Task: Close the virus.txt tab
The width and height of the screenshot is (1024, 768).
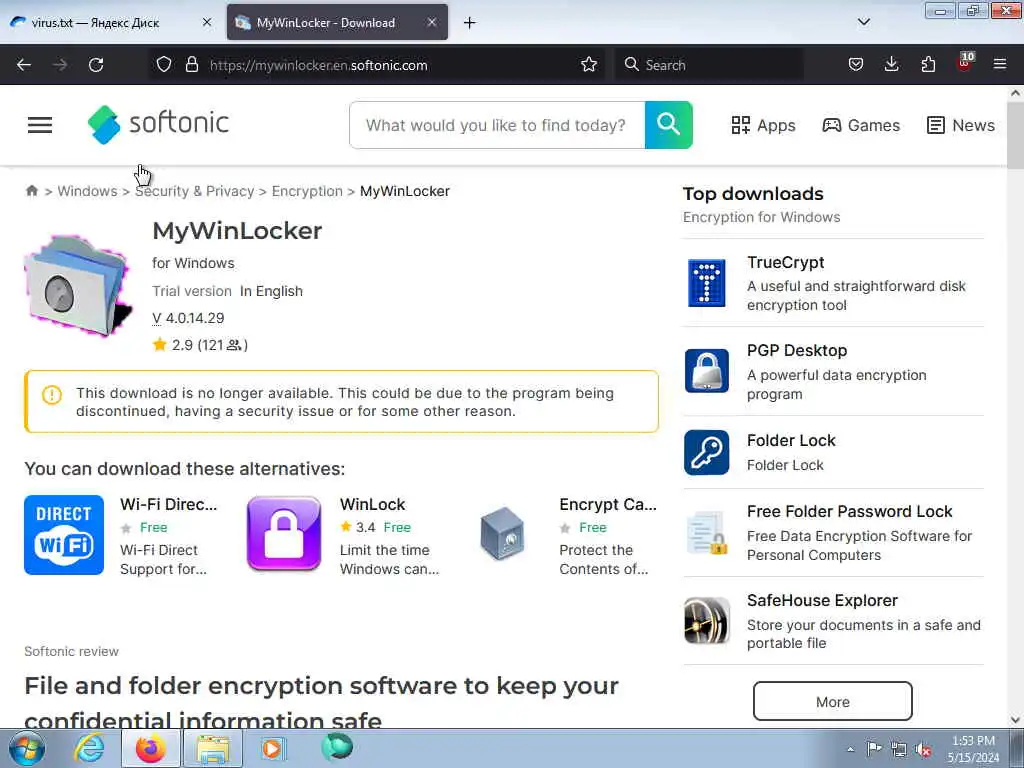Action: (x=207, y=22)
